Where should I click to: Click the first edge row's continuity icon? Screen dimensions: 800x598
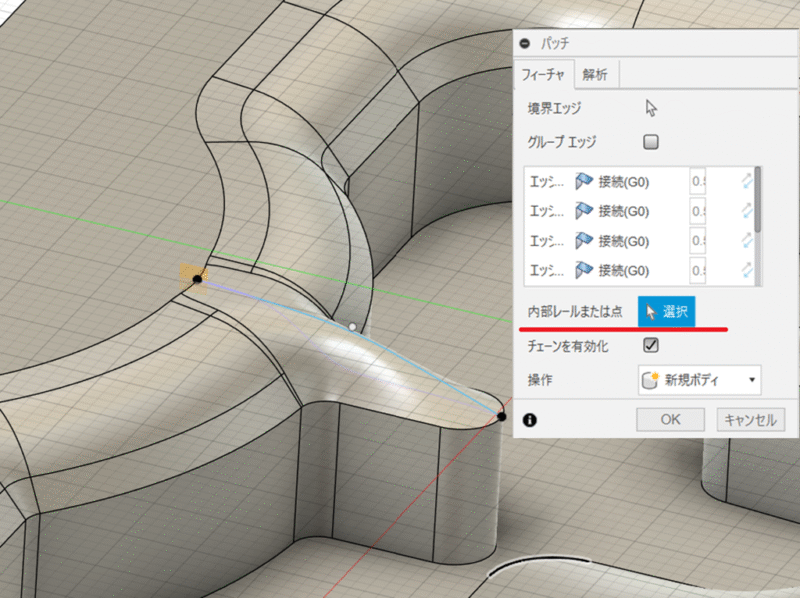coord(582,181)
